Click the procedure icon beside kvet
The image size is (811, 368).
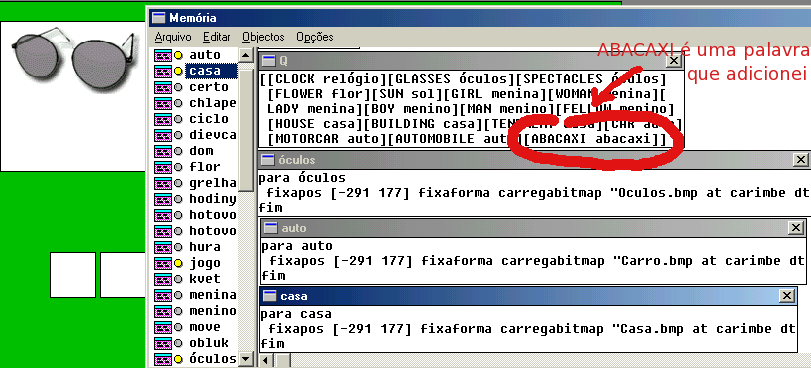[x=162, y=279]
